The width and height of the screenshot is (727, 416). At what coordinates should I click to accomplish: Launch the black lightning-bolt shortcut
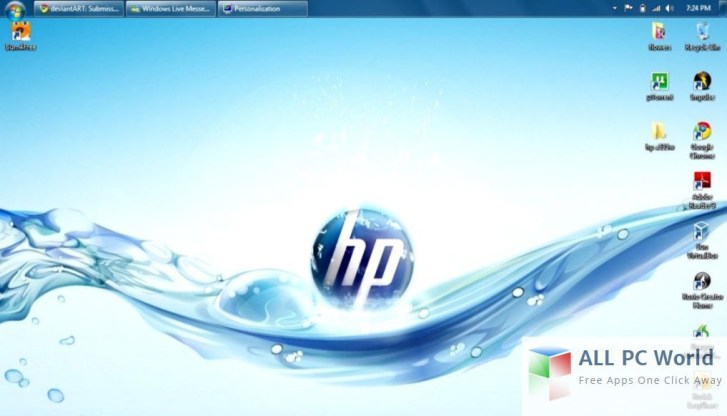tap(702, 86)
